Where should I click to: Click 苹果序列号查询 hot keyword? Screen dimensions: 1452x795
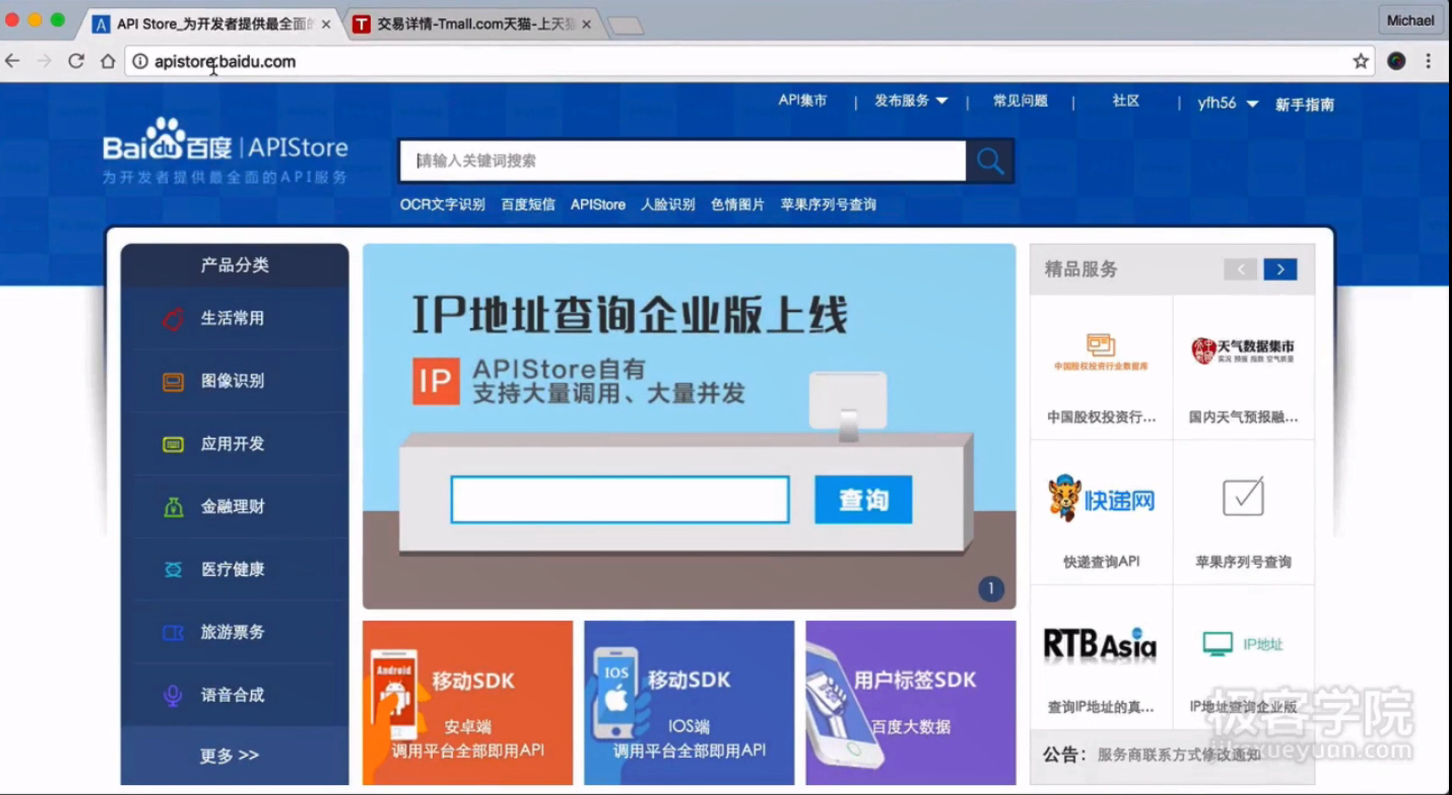828,204
